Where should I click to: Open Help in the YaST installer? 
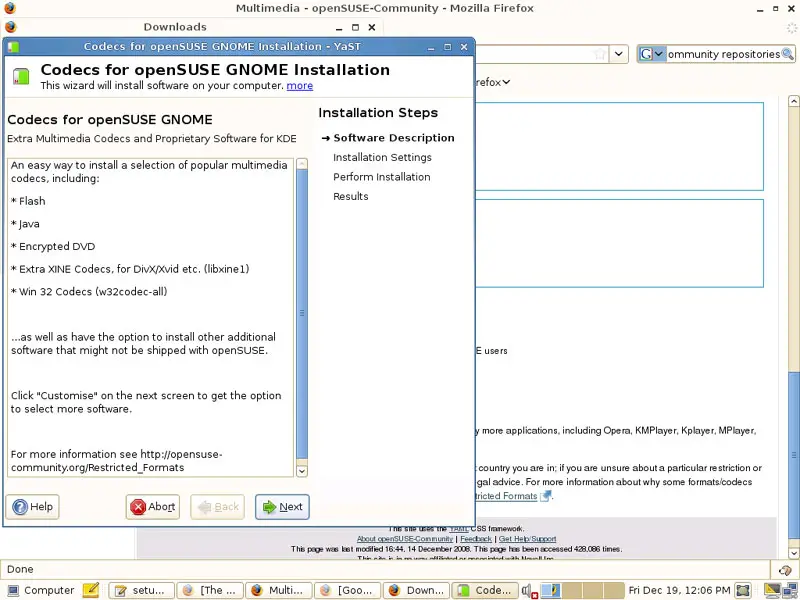[x=32, y=507]
